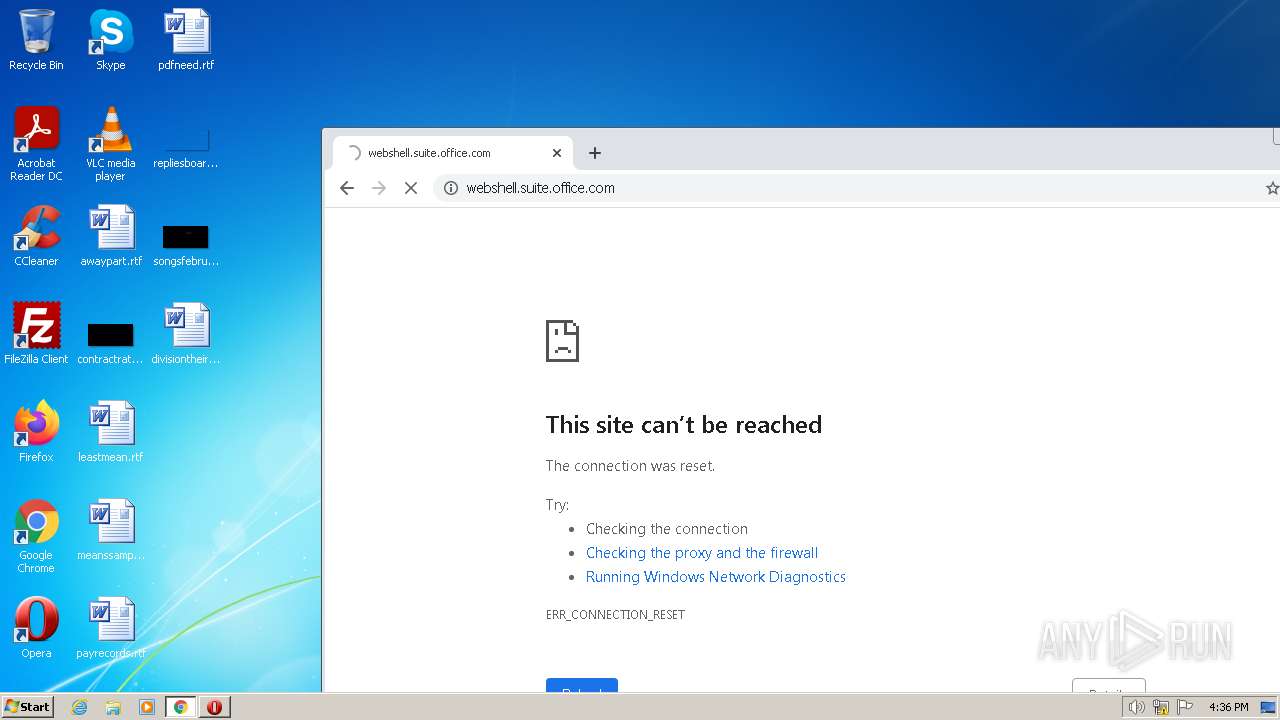Select the awaypart.rtf document icon
The width and height of the screenshot is (1280, 720).
click(111, 236)
